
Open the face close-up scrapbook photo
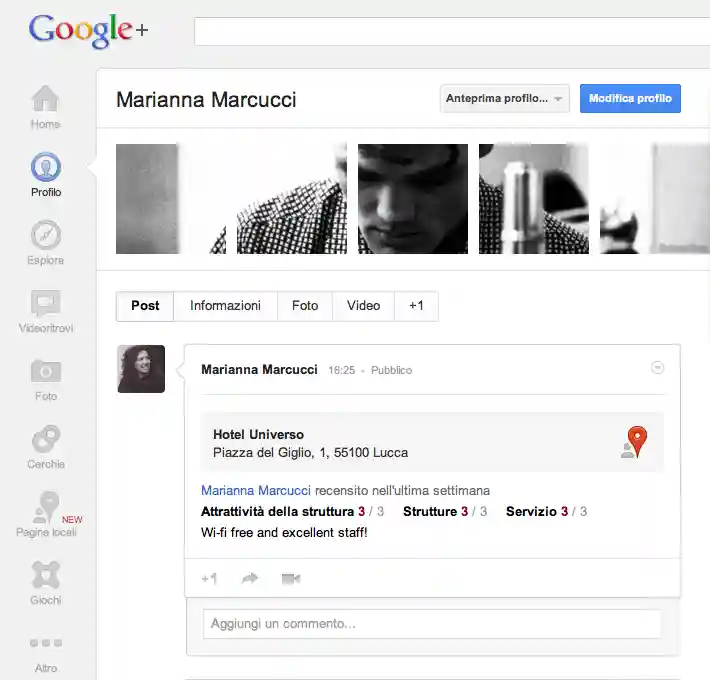click(x=413, y=199)
